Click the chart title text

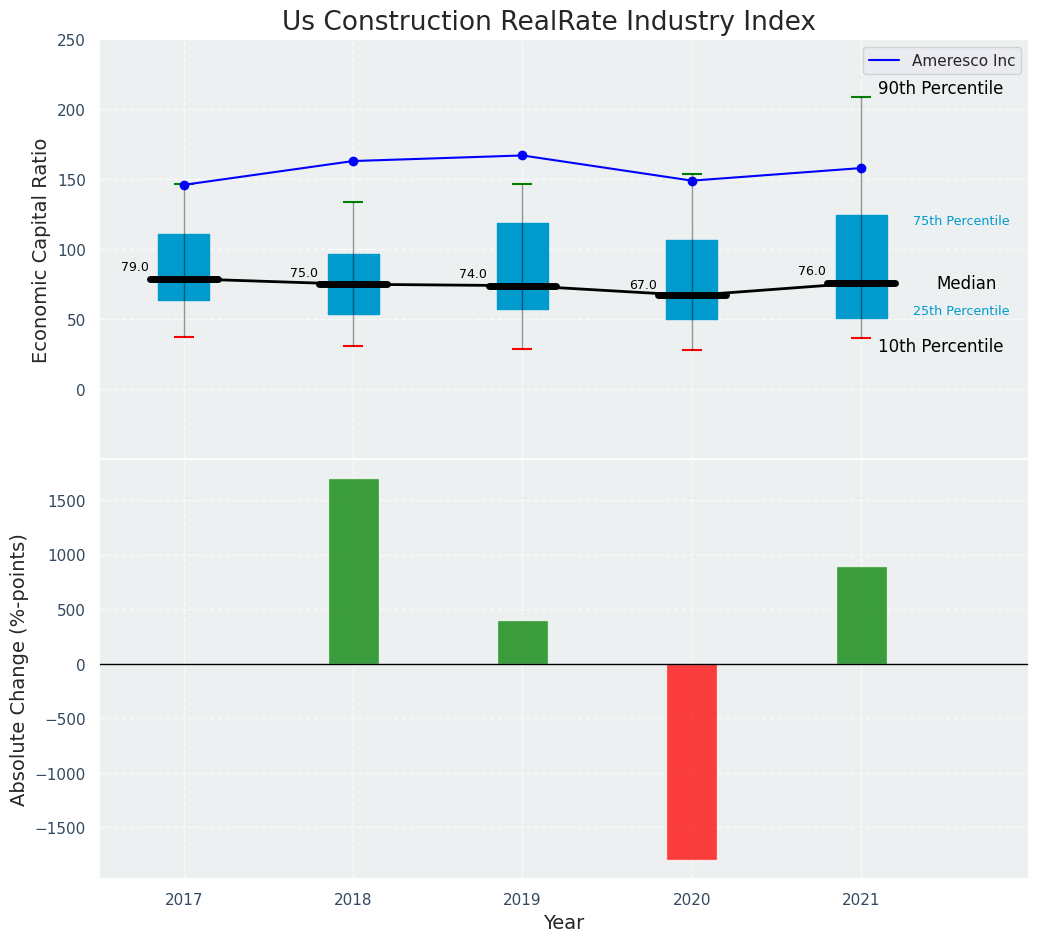(x=548, y=21)
